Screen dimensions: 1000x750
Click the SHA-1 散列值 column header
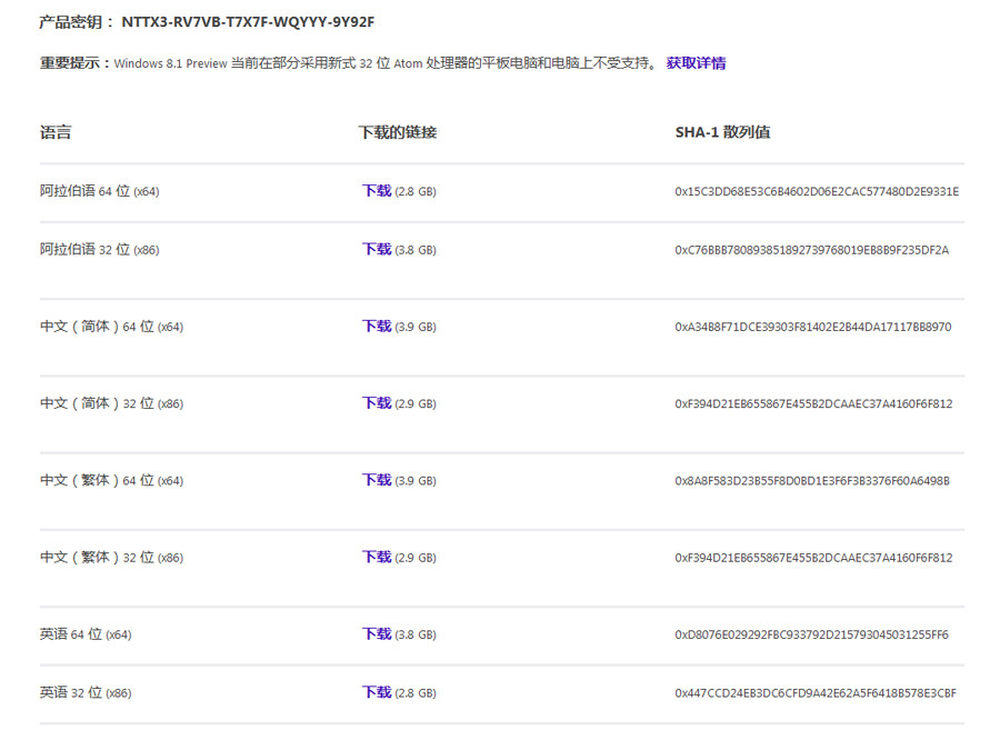point(723,133)
